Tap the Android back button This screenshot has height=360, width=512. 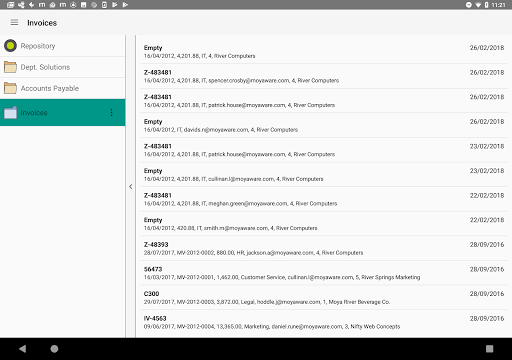(x=23, y=349)
